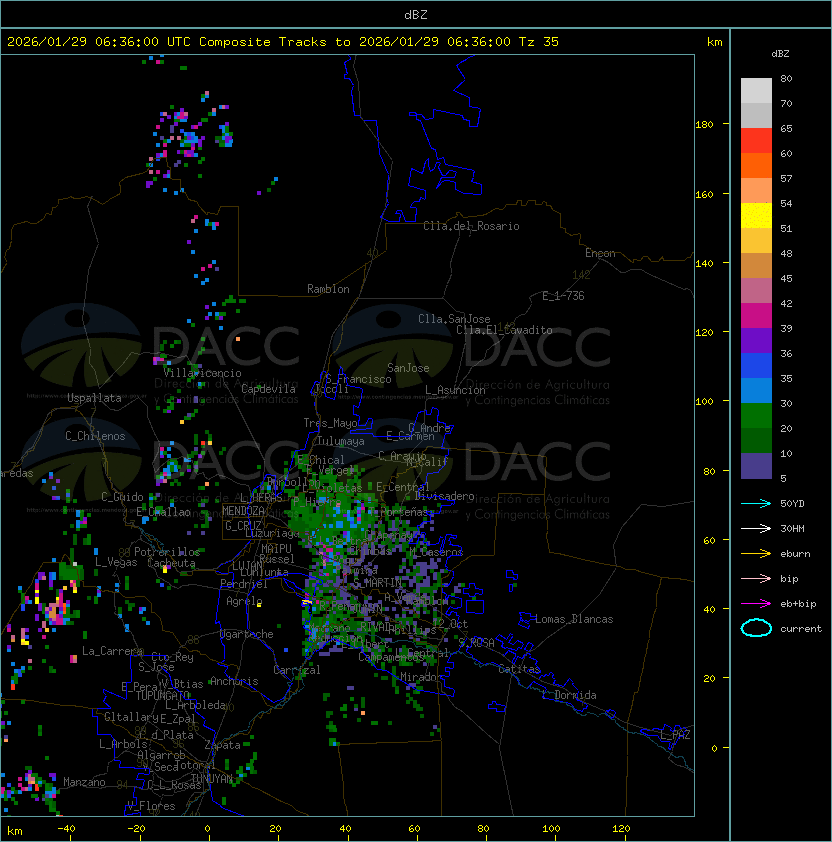Click the L_Dormida place label
The height and width of the screenshot is (842, 832).
click(569, 695)
